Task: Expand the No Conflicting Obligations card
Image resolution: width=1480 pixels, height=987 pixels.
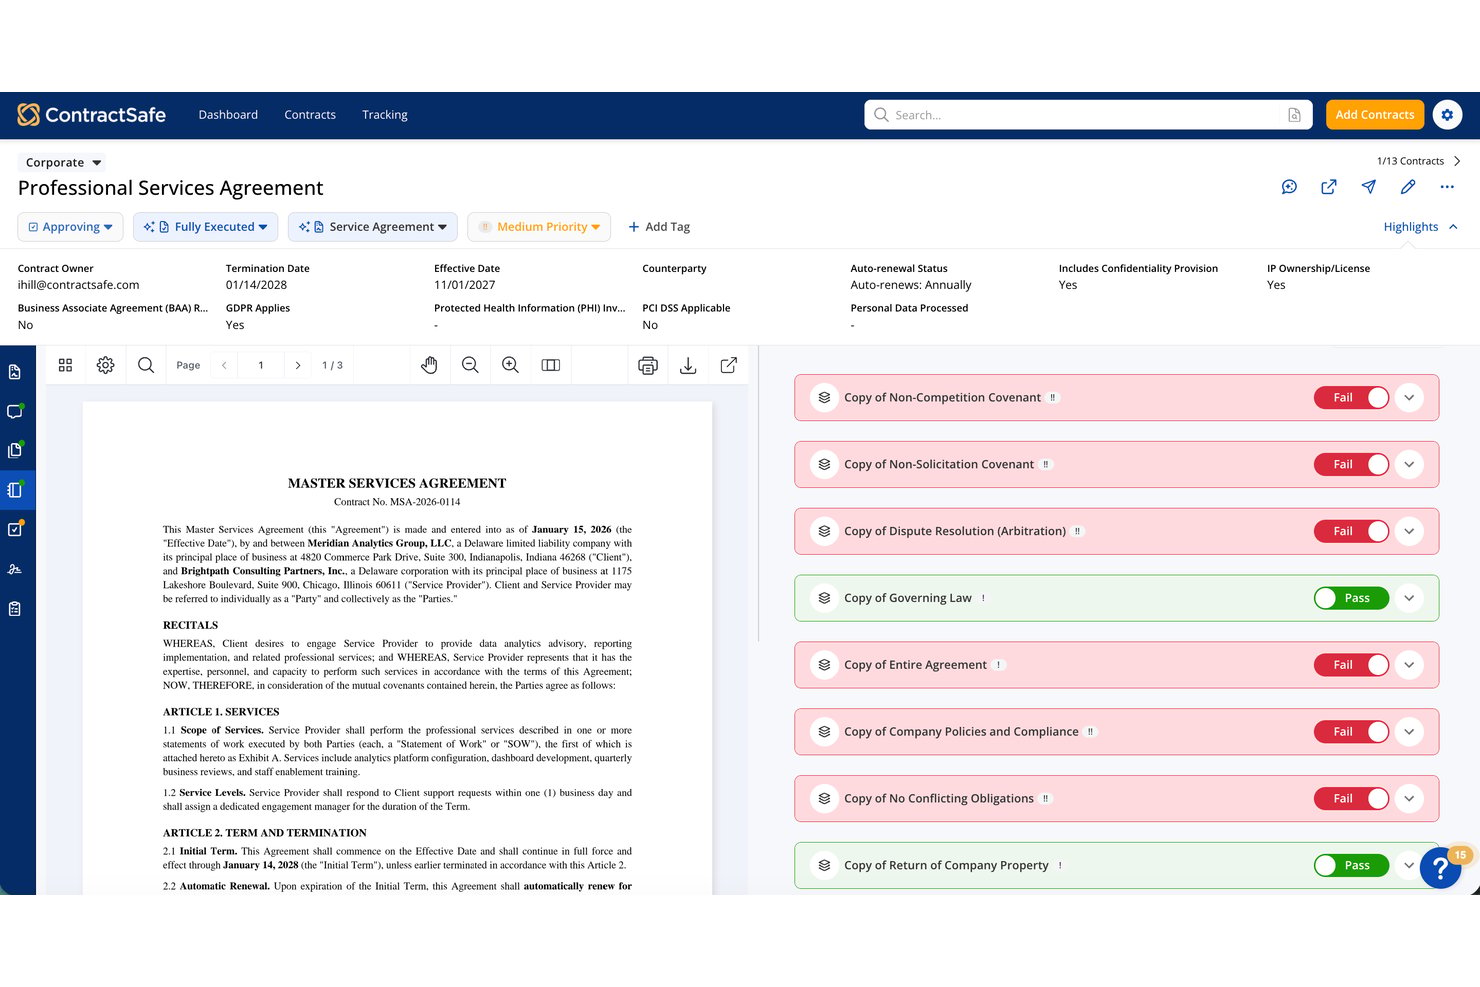Action: coord(1409,798)
